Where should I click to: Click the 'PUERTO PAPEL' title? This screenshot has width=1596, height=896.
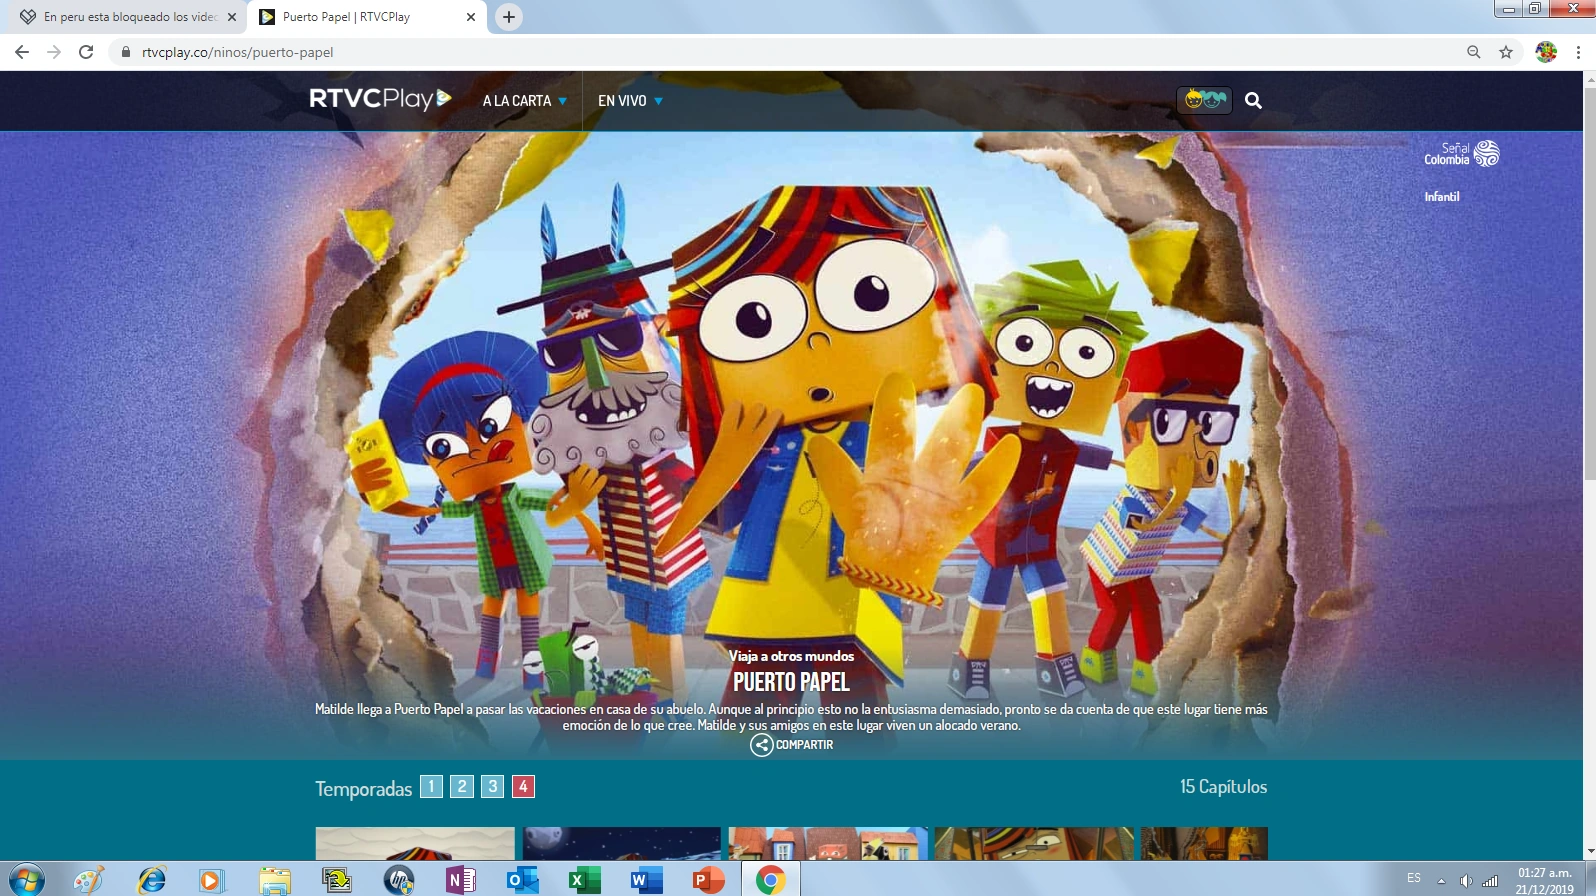791,683
